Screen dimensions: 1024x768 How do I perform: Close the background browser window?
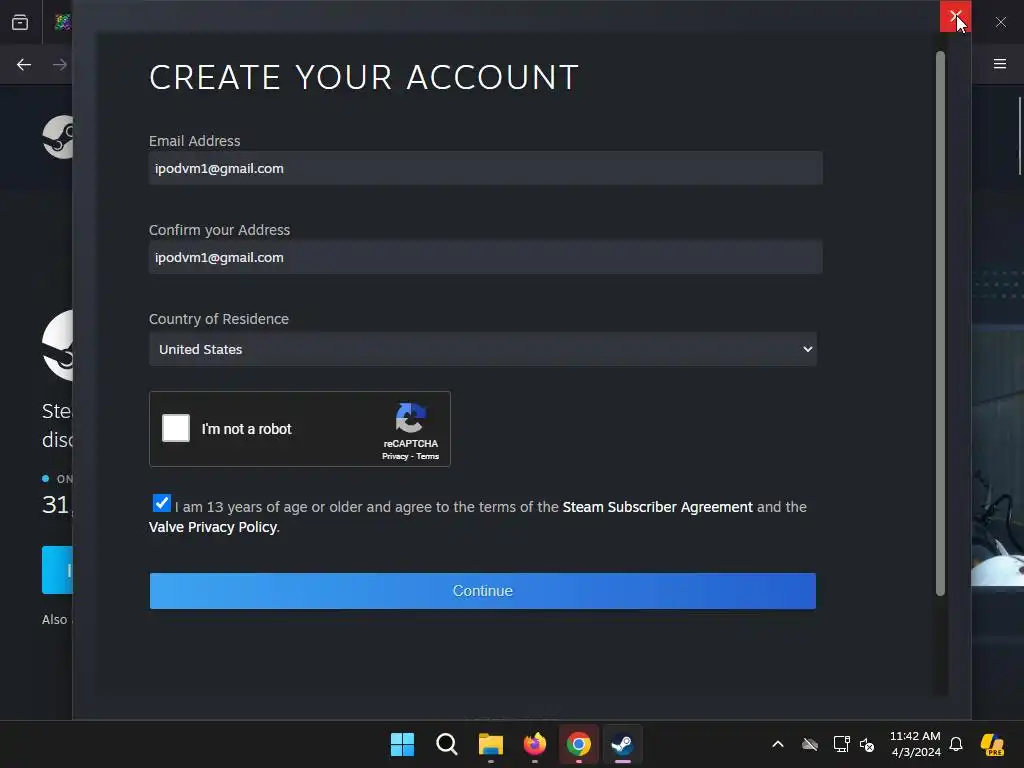coord(1000,22)
